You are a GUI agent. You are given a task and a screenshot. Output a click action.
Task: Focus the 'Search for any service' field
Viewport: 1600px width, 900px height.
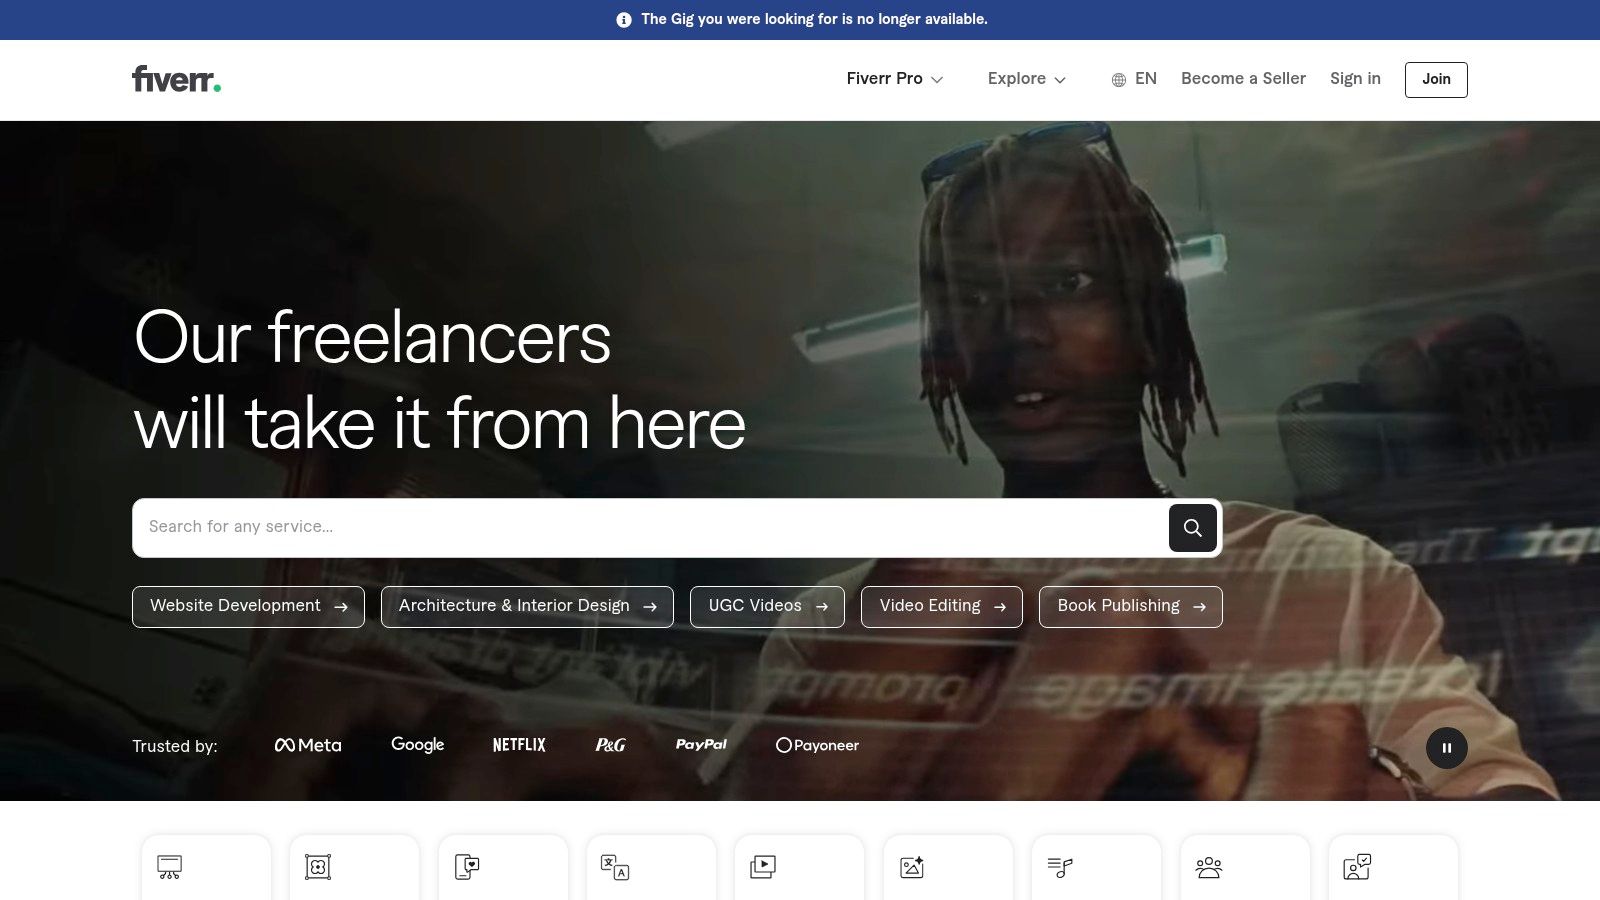click(650, 527)
